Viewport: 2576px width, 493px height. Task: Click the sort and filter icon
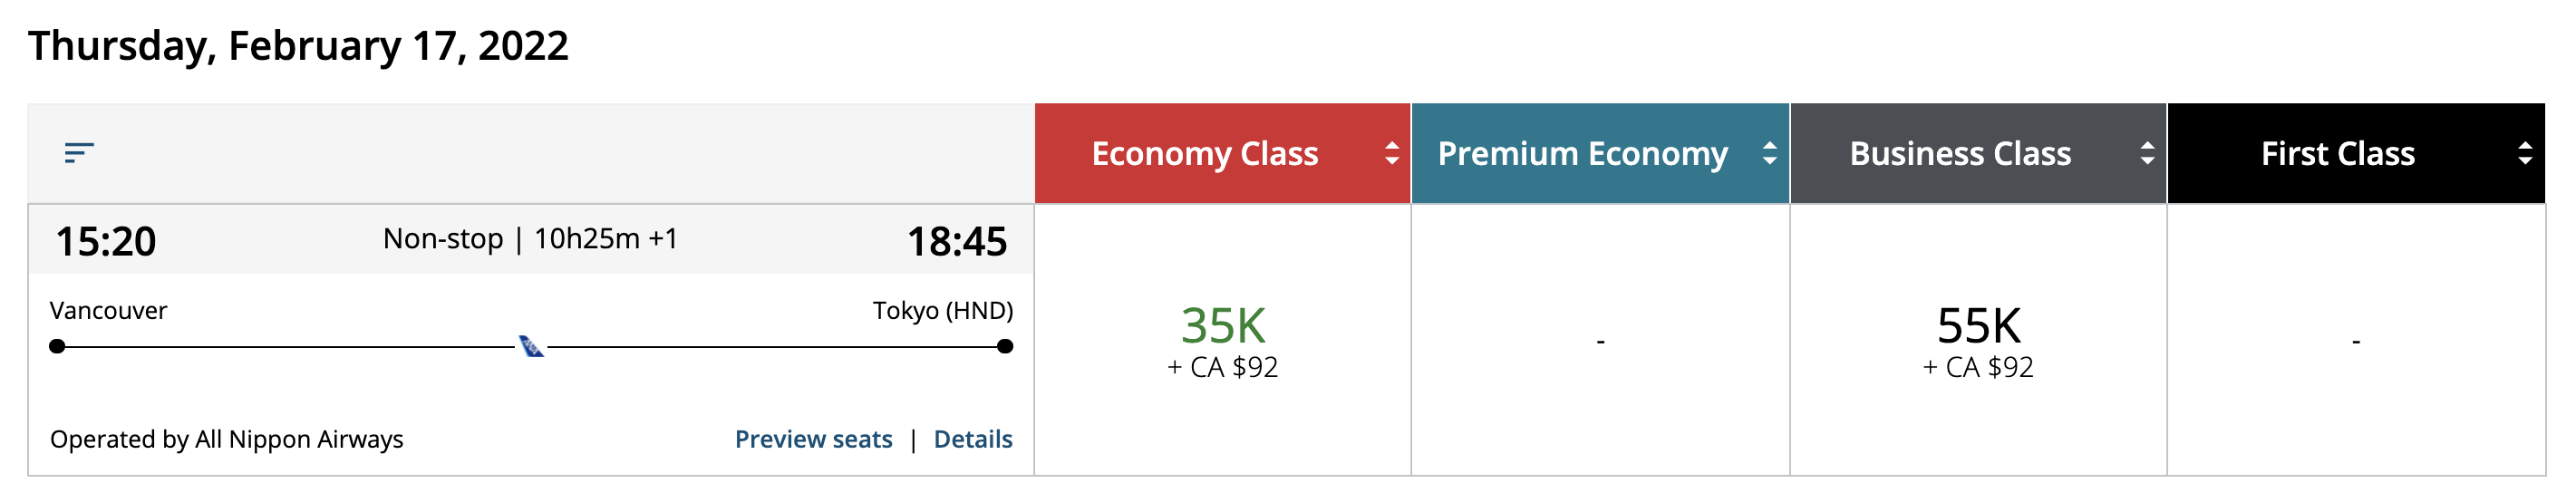click(x=78, y=153)
